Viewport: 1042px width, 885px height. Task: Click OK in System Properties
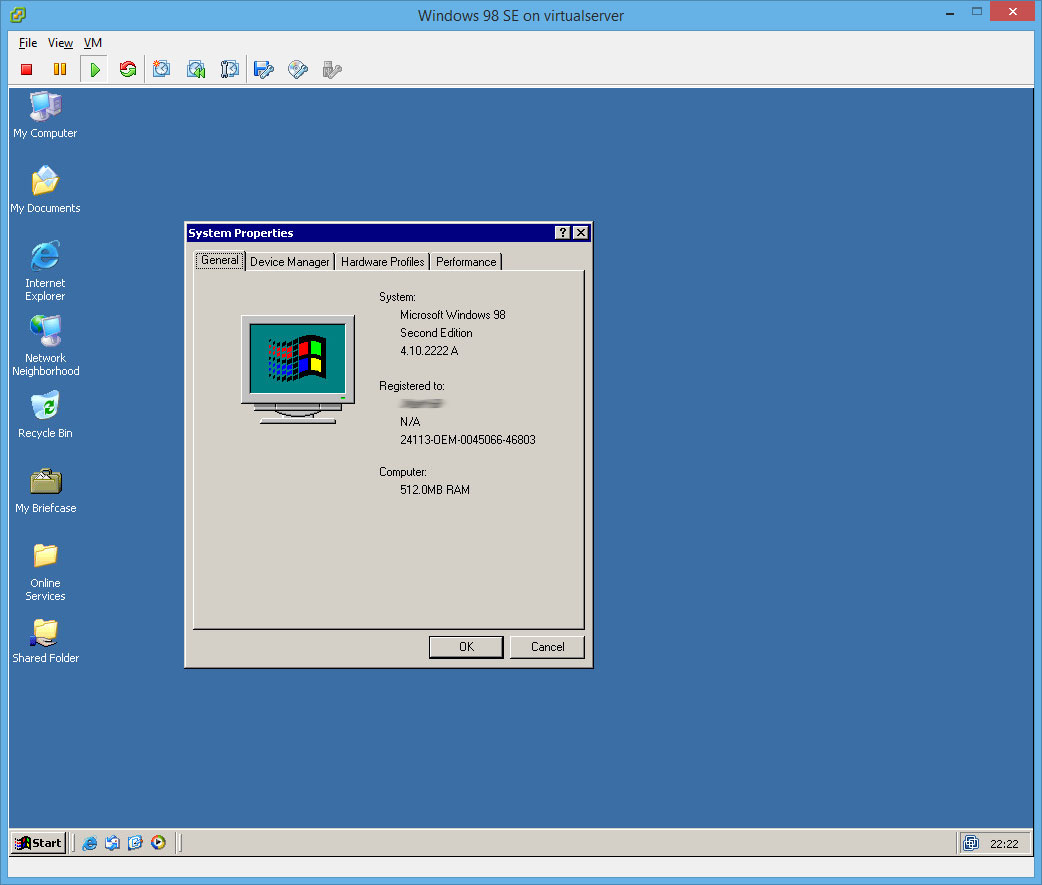pos(466,646)
